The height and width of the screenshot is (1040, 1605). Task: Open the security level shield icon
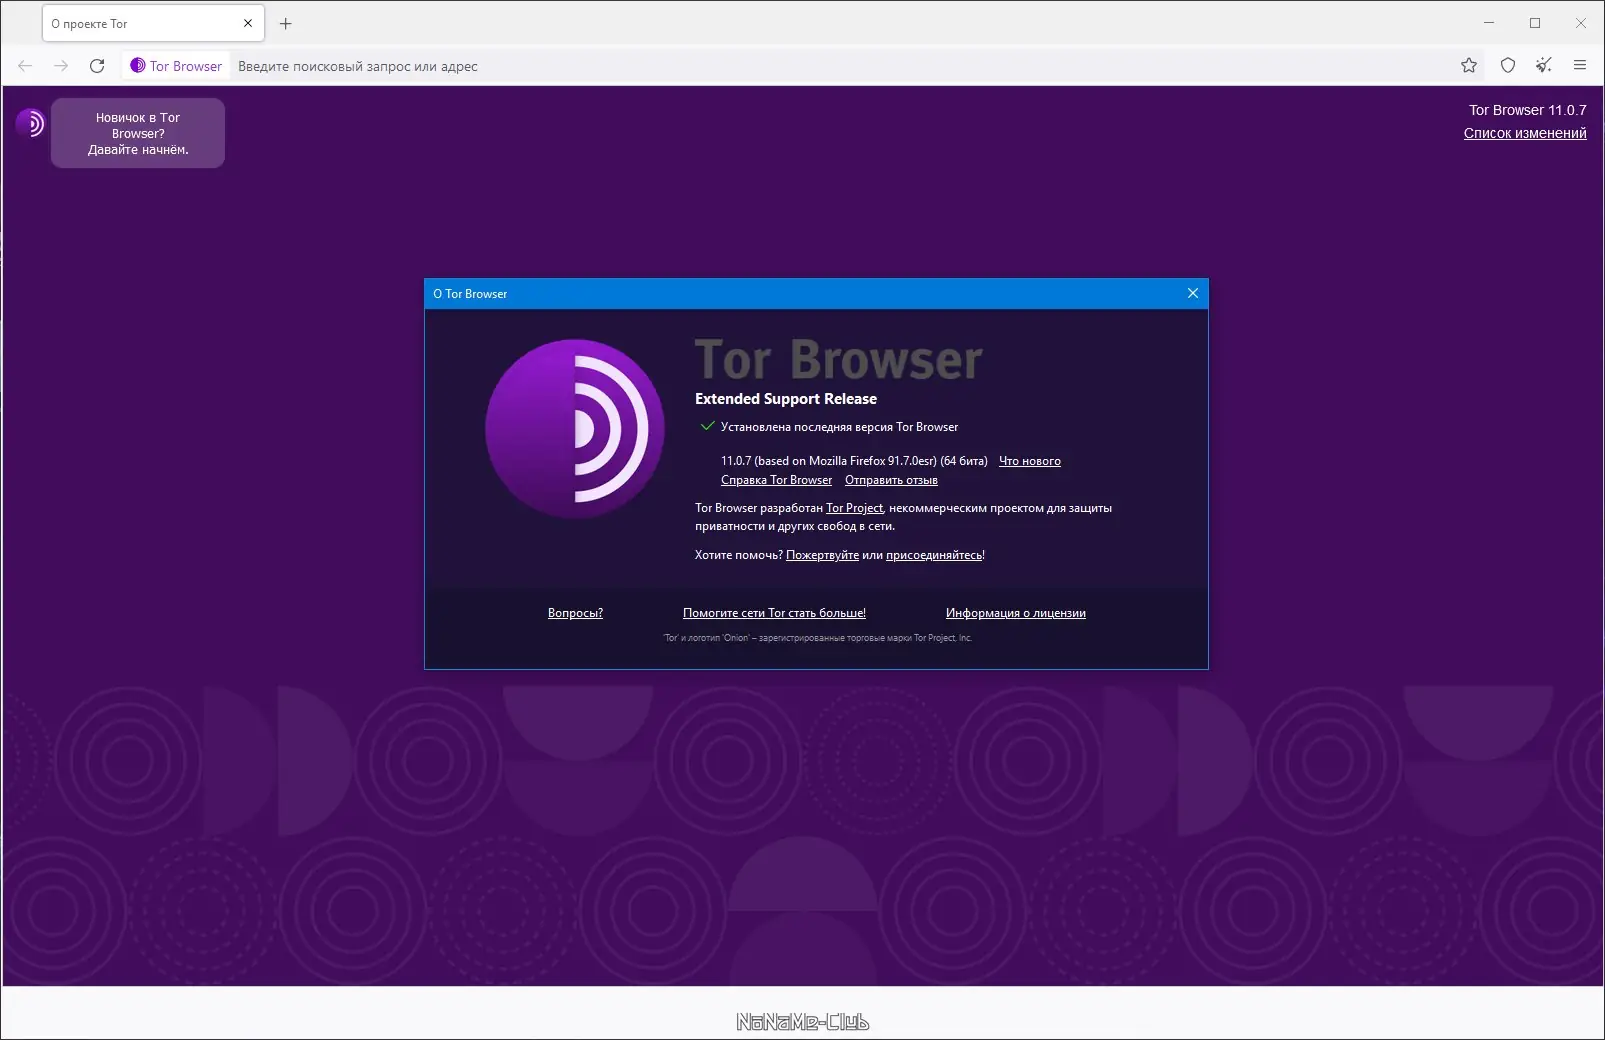(x=1508, y=66)
